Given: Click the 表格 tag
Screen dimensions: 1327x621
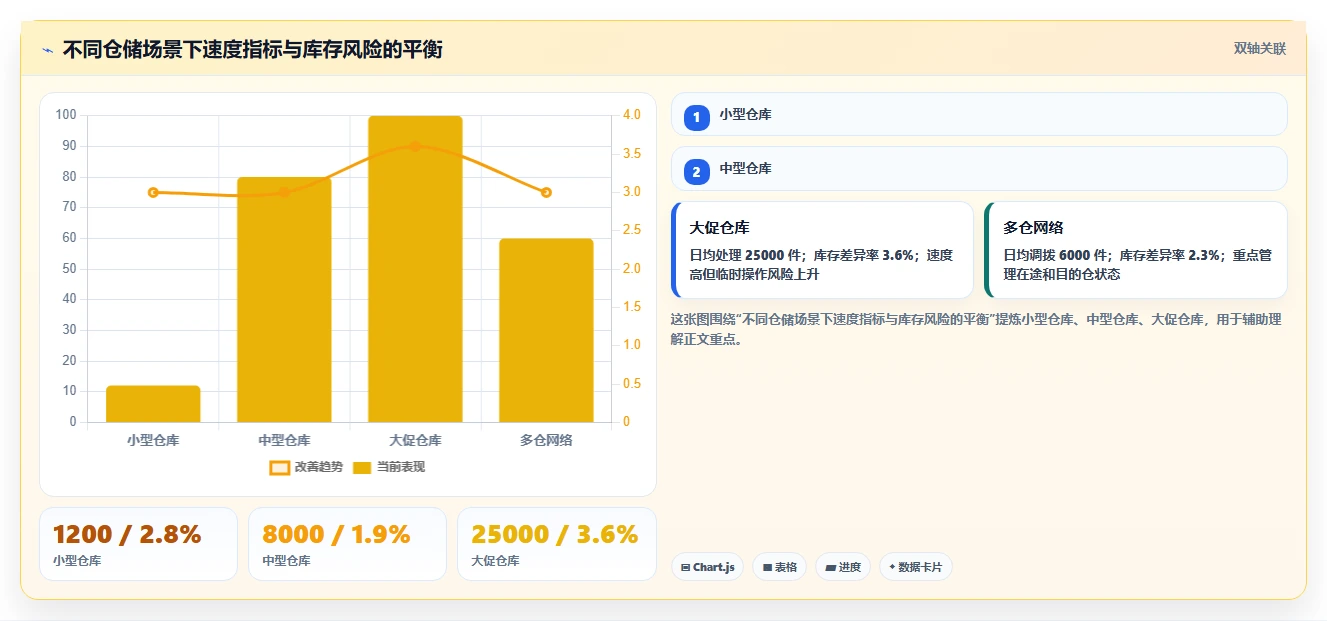Looking at the screenshot, I should (x=779, y=567).
